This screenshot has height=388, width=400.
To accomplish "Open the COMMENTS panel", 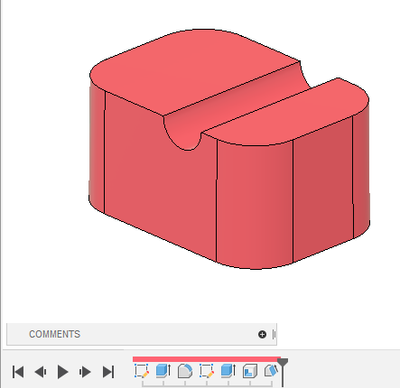I will (55, 334).
